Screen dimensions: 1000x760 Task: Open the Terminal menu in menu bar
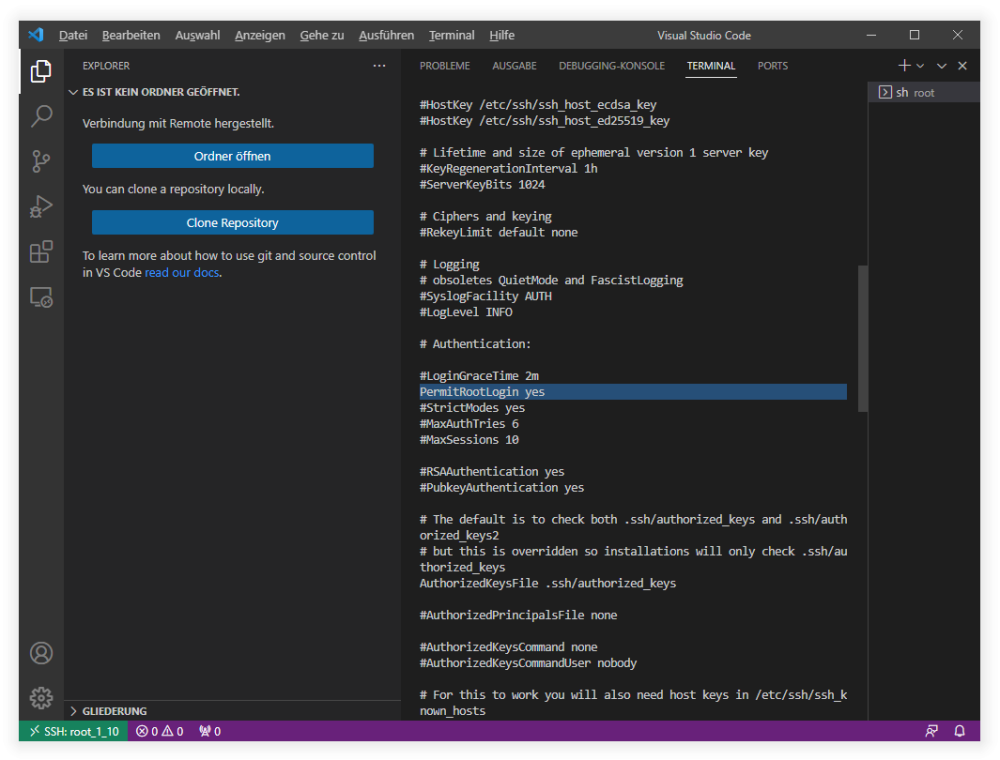click(x=452, y=35)
